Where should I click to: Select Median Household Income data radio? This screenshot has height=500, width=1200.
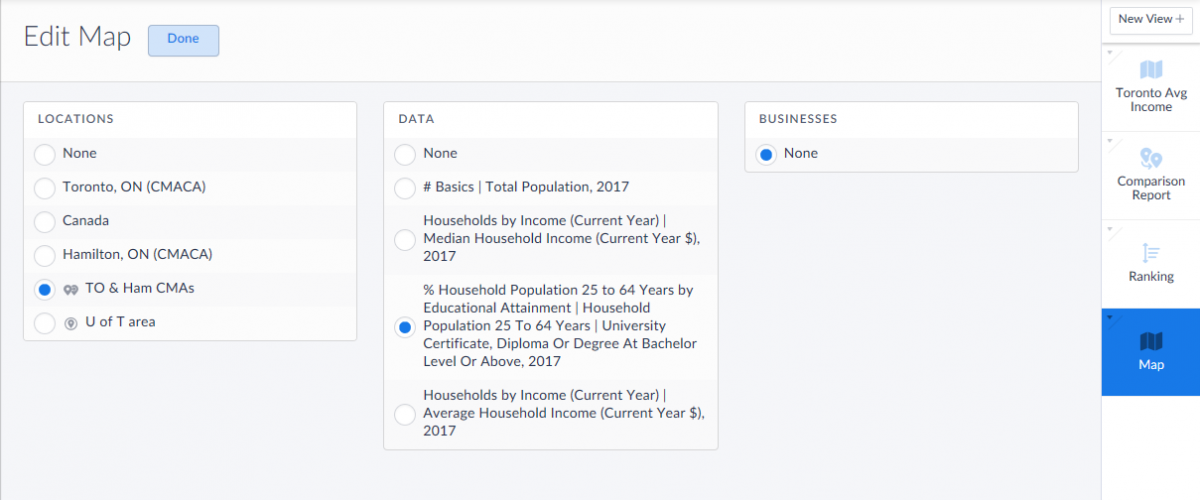point(405,240)
